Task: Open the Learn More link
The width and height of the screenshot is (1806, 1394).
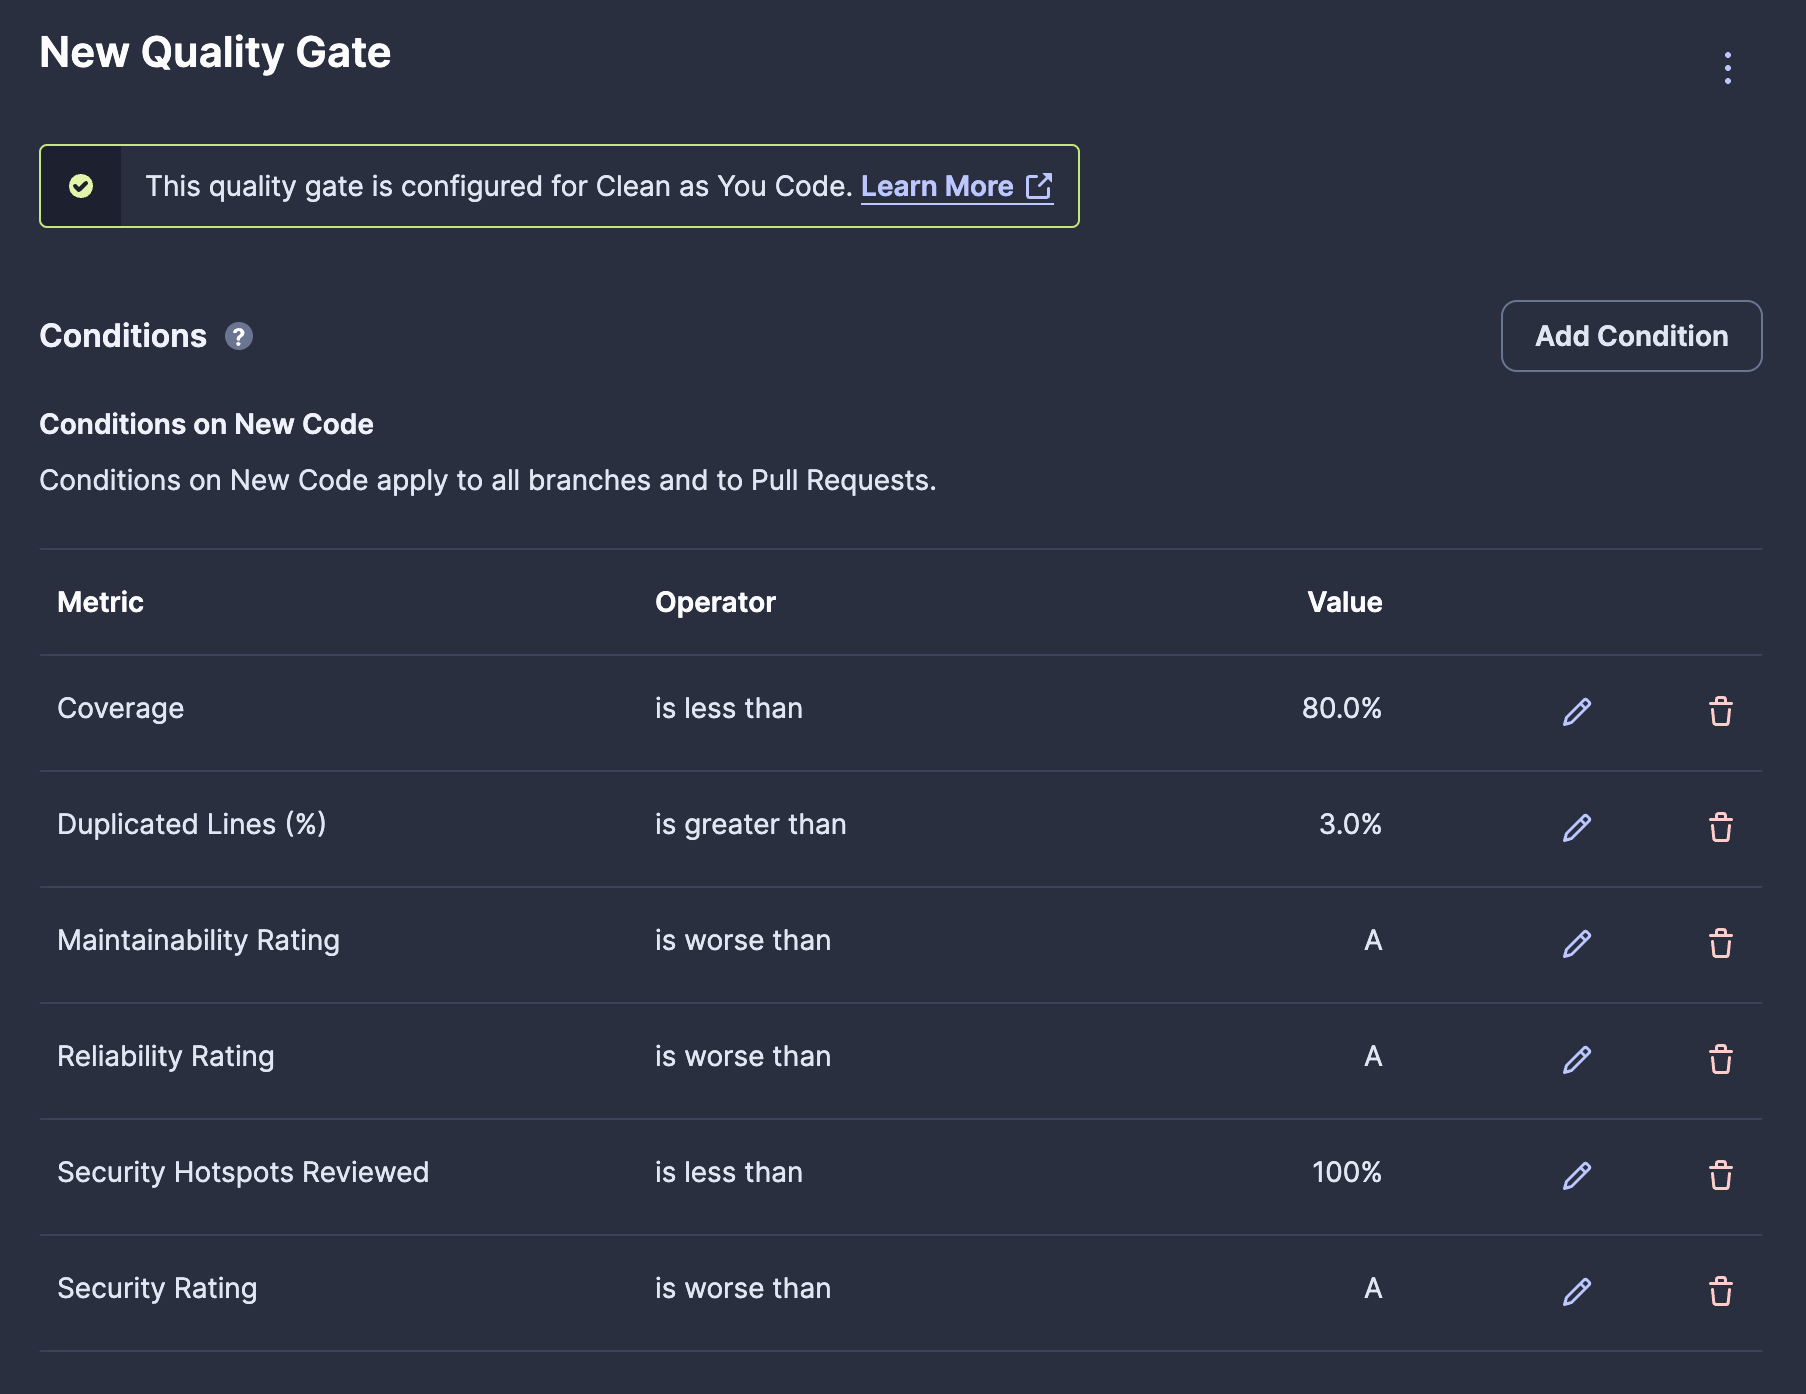Action: click(x=937, y=185)
